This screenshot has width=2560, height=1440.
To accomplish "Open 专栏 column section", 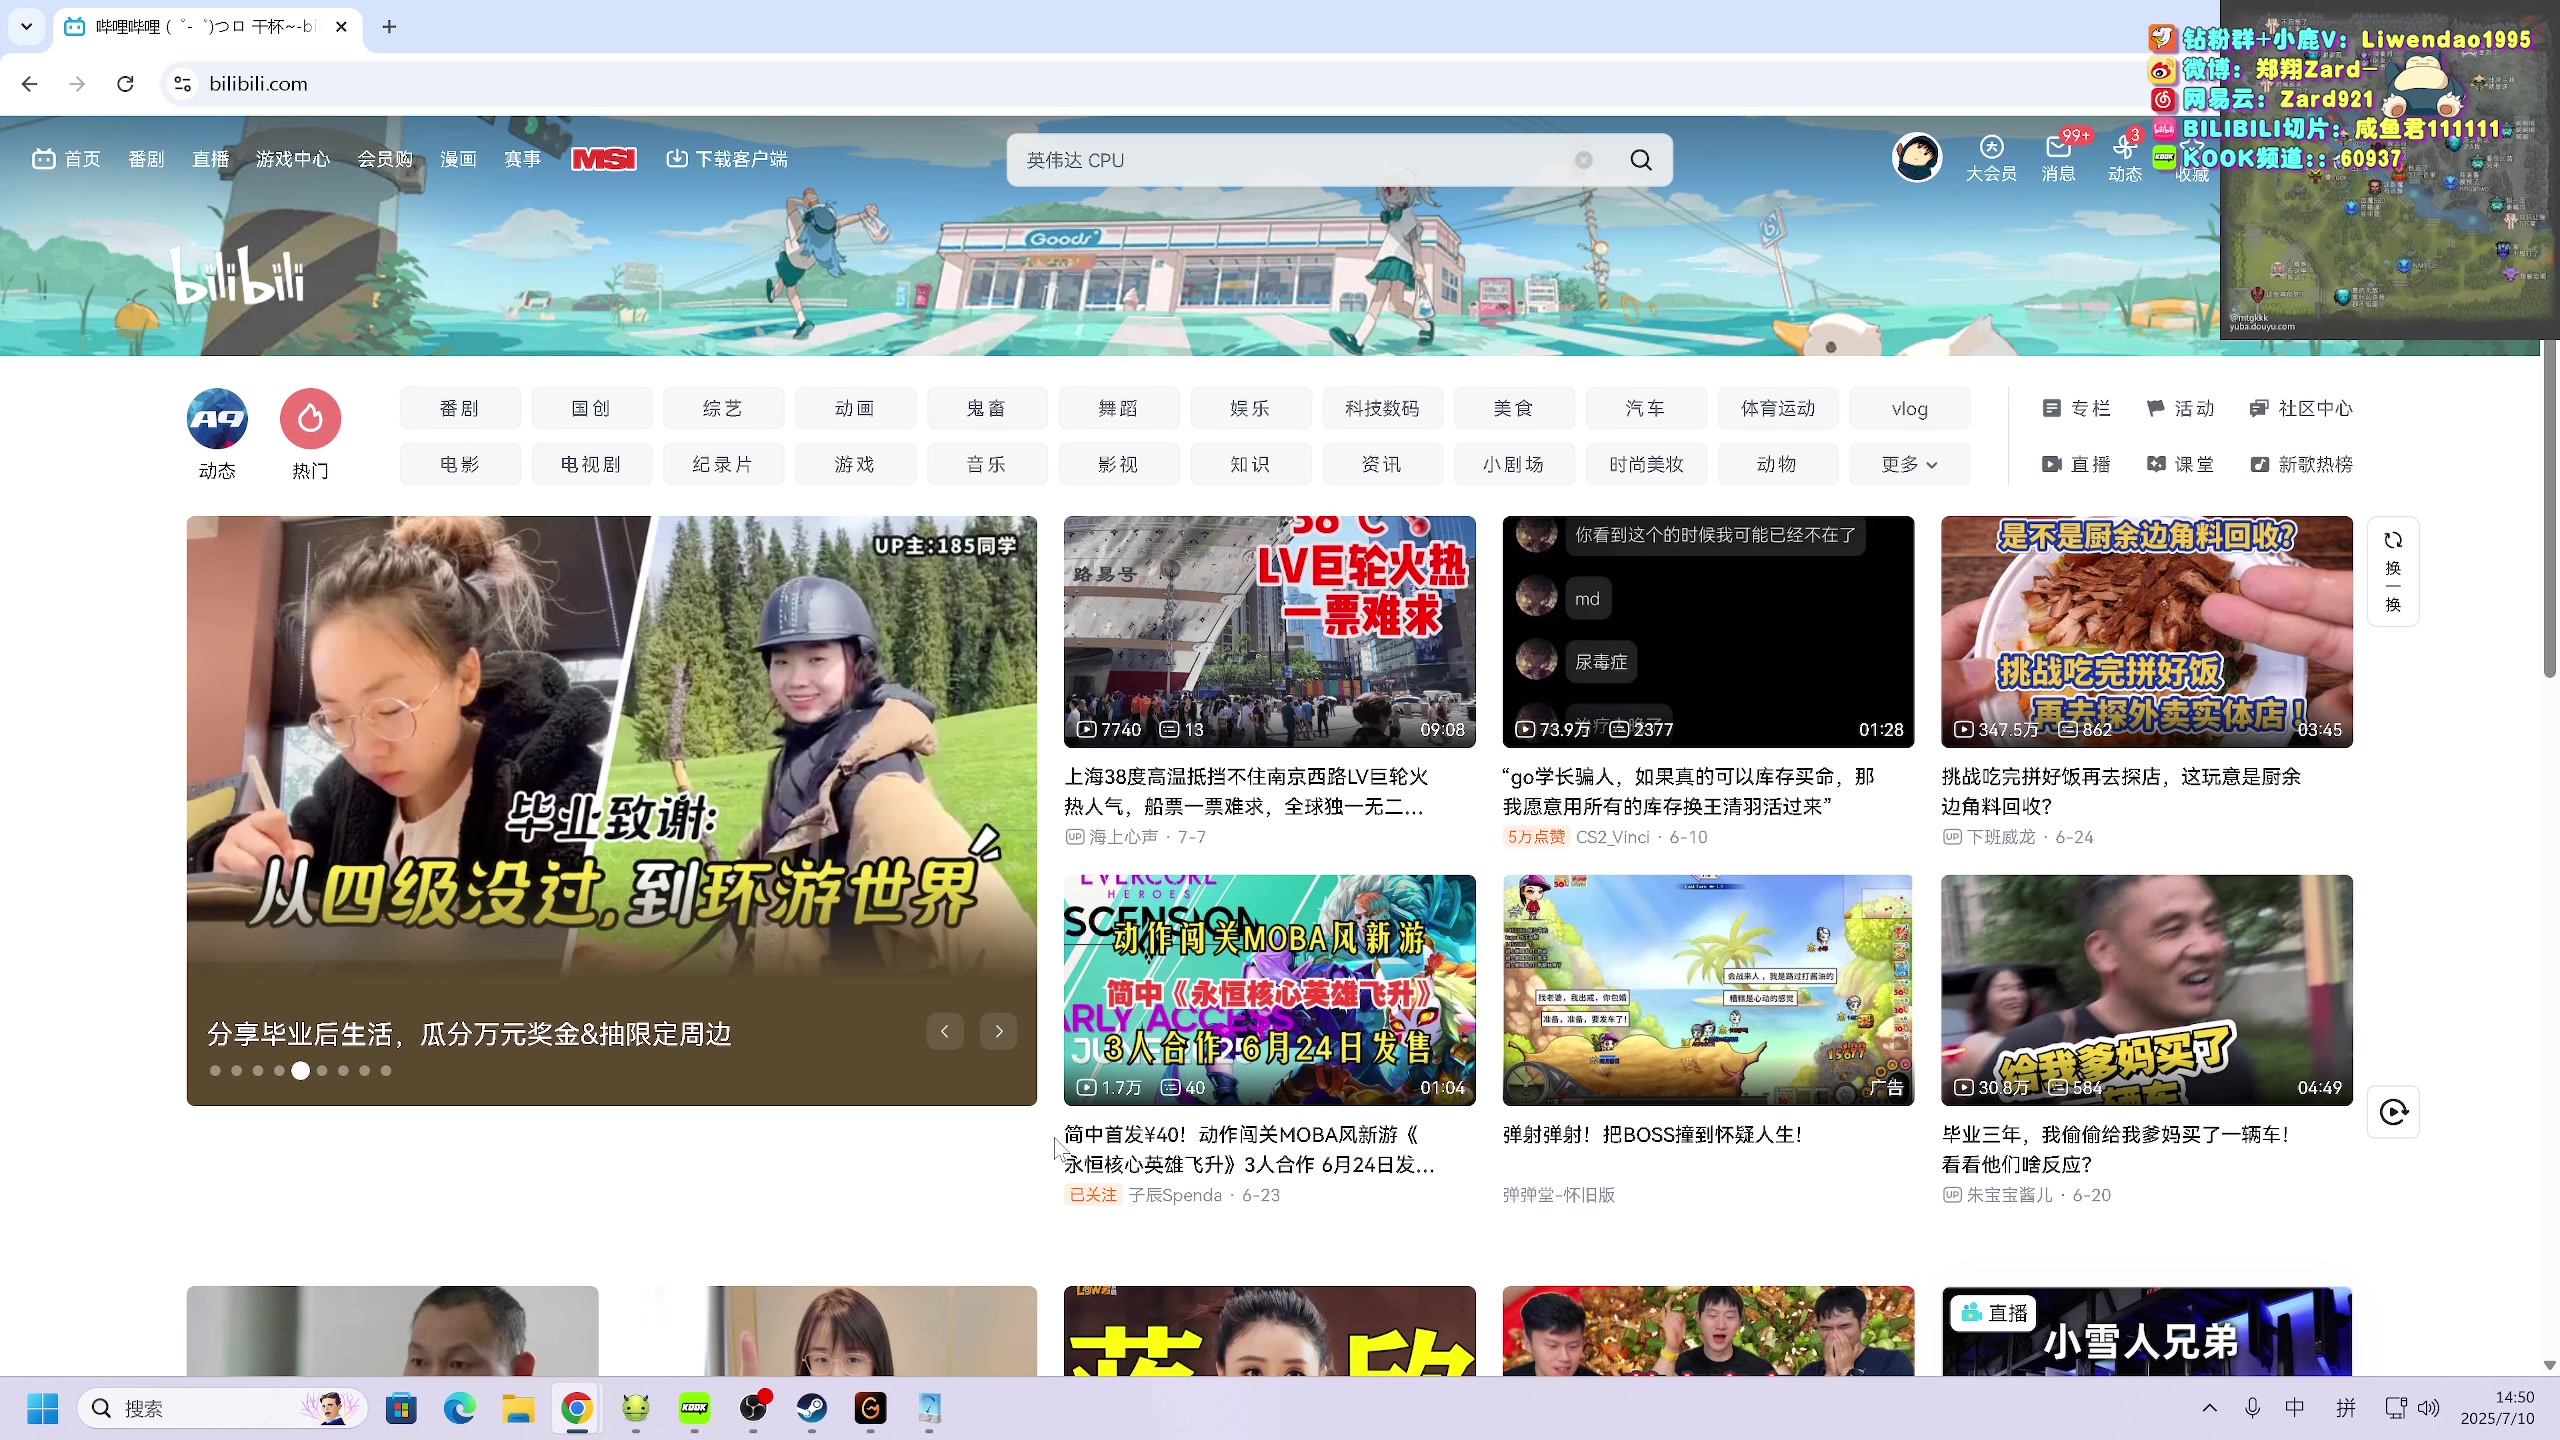I will tap(2076, 408).
